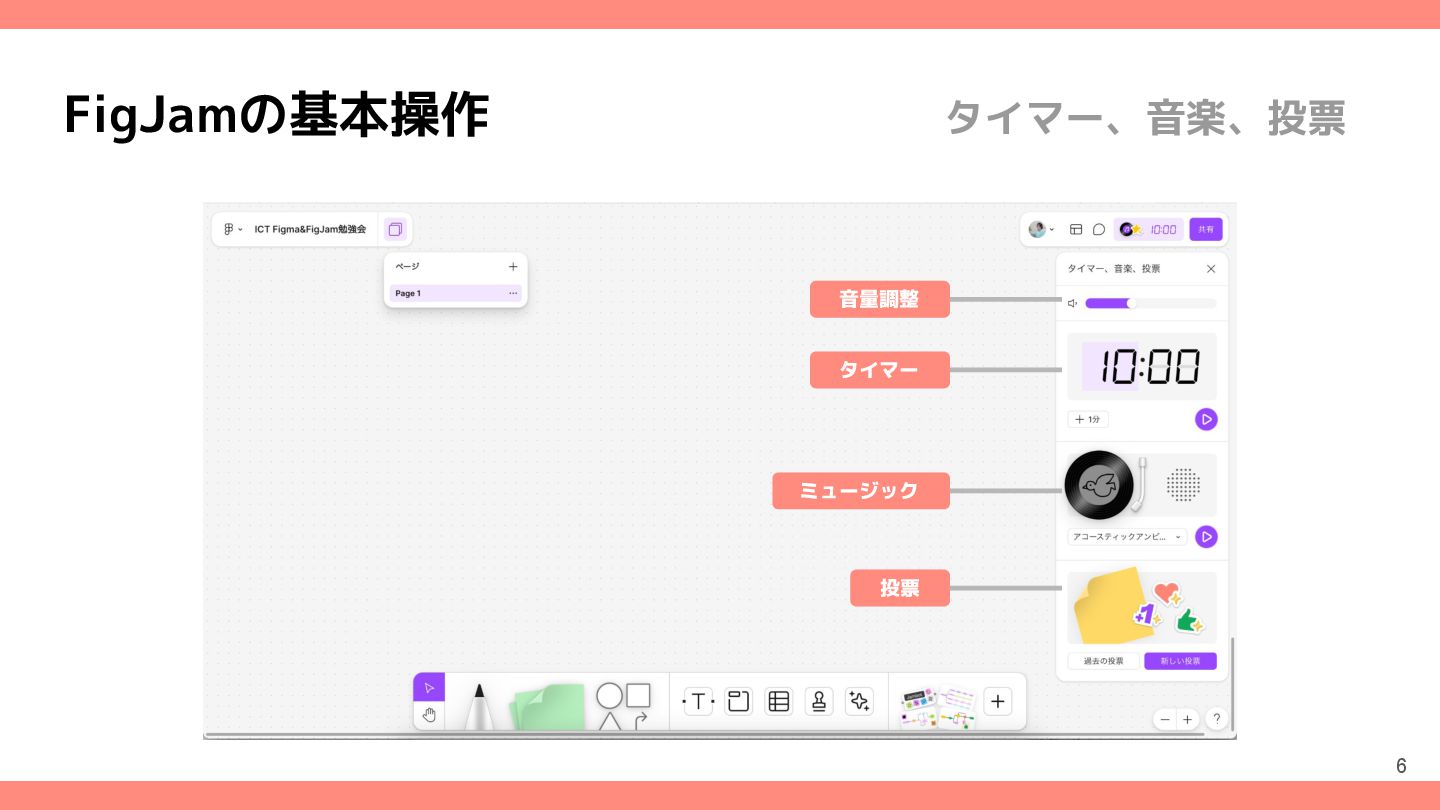This screenshot has height=810, width=1440.
Task: Mute audio with the speaker icon
Action: point(1072,303)
